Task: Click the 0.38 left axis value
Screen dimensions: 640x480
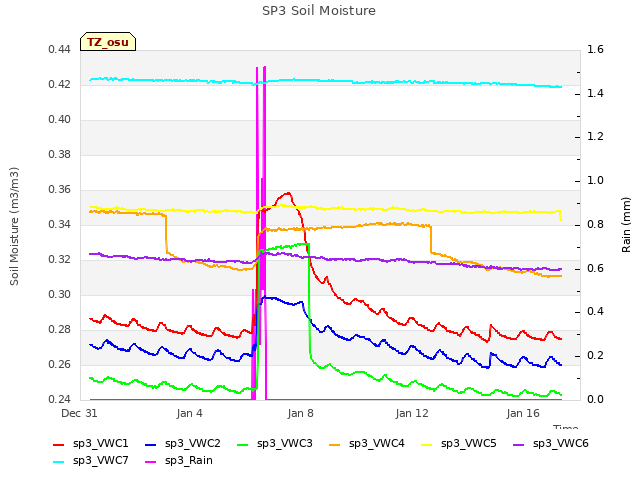Action: coord(59,154)
